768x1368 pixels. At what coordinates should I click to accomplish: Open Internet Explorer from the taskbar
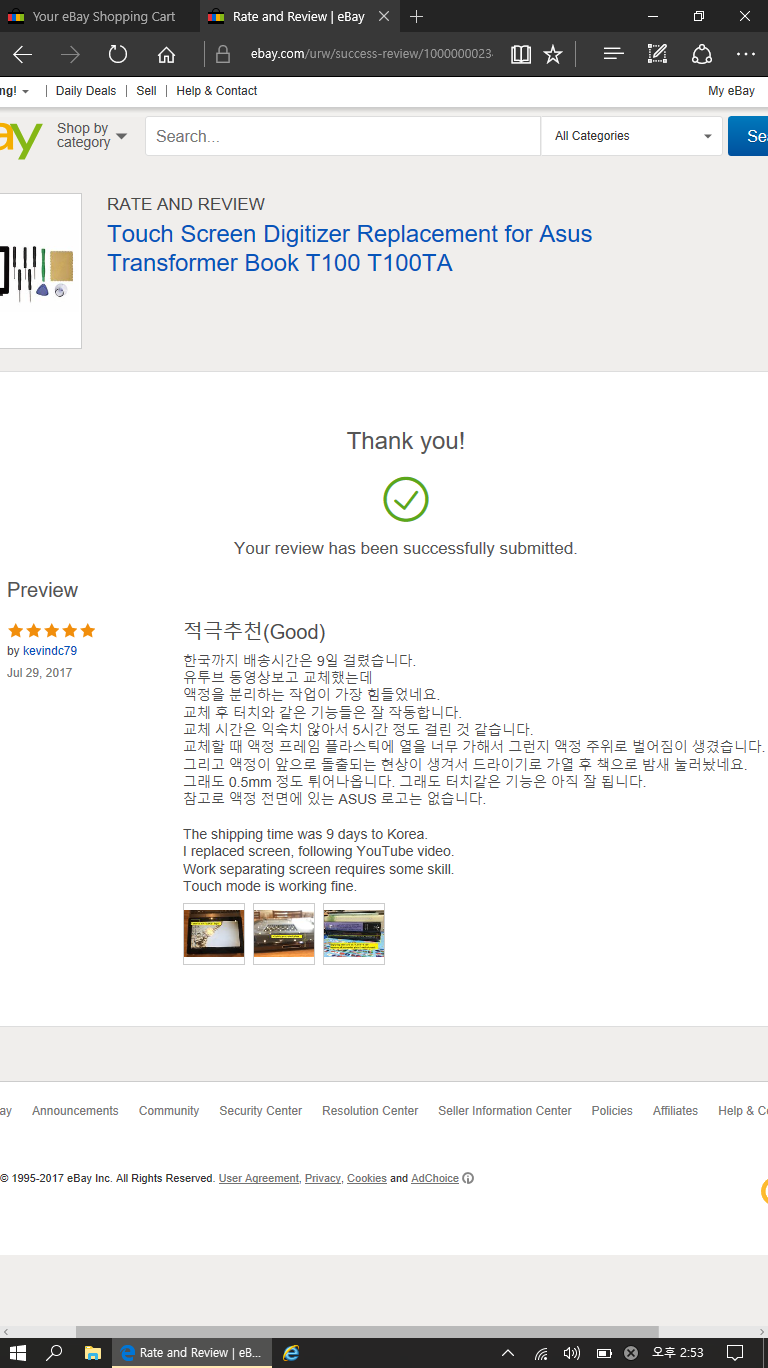291,1352
